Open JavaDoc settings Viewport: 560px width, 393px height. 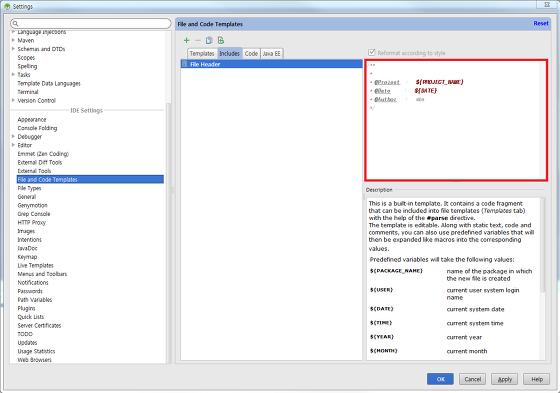(28, 248)
